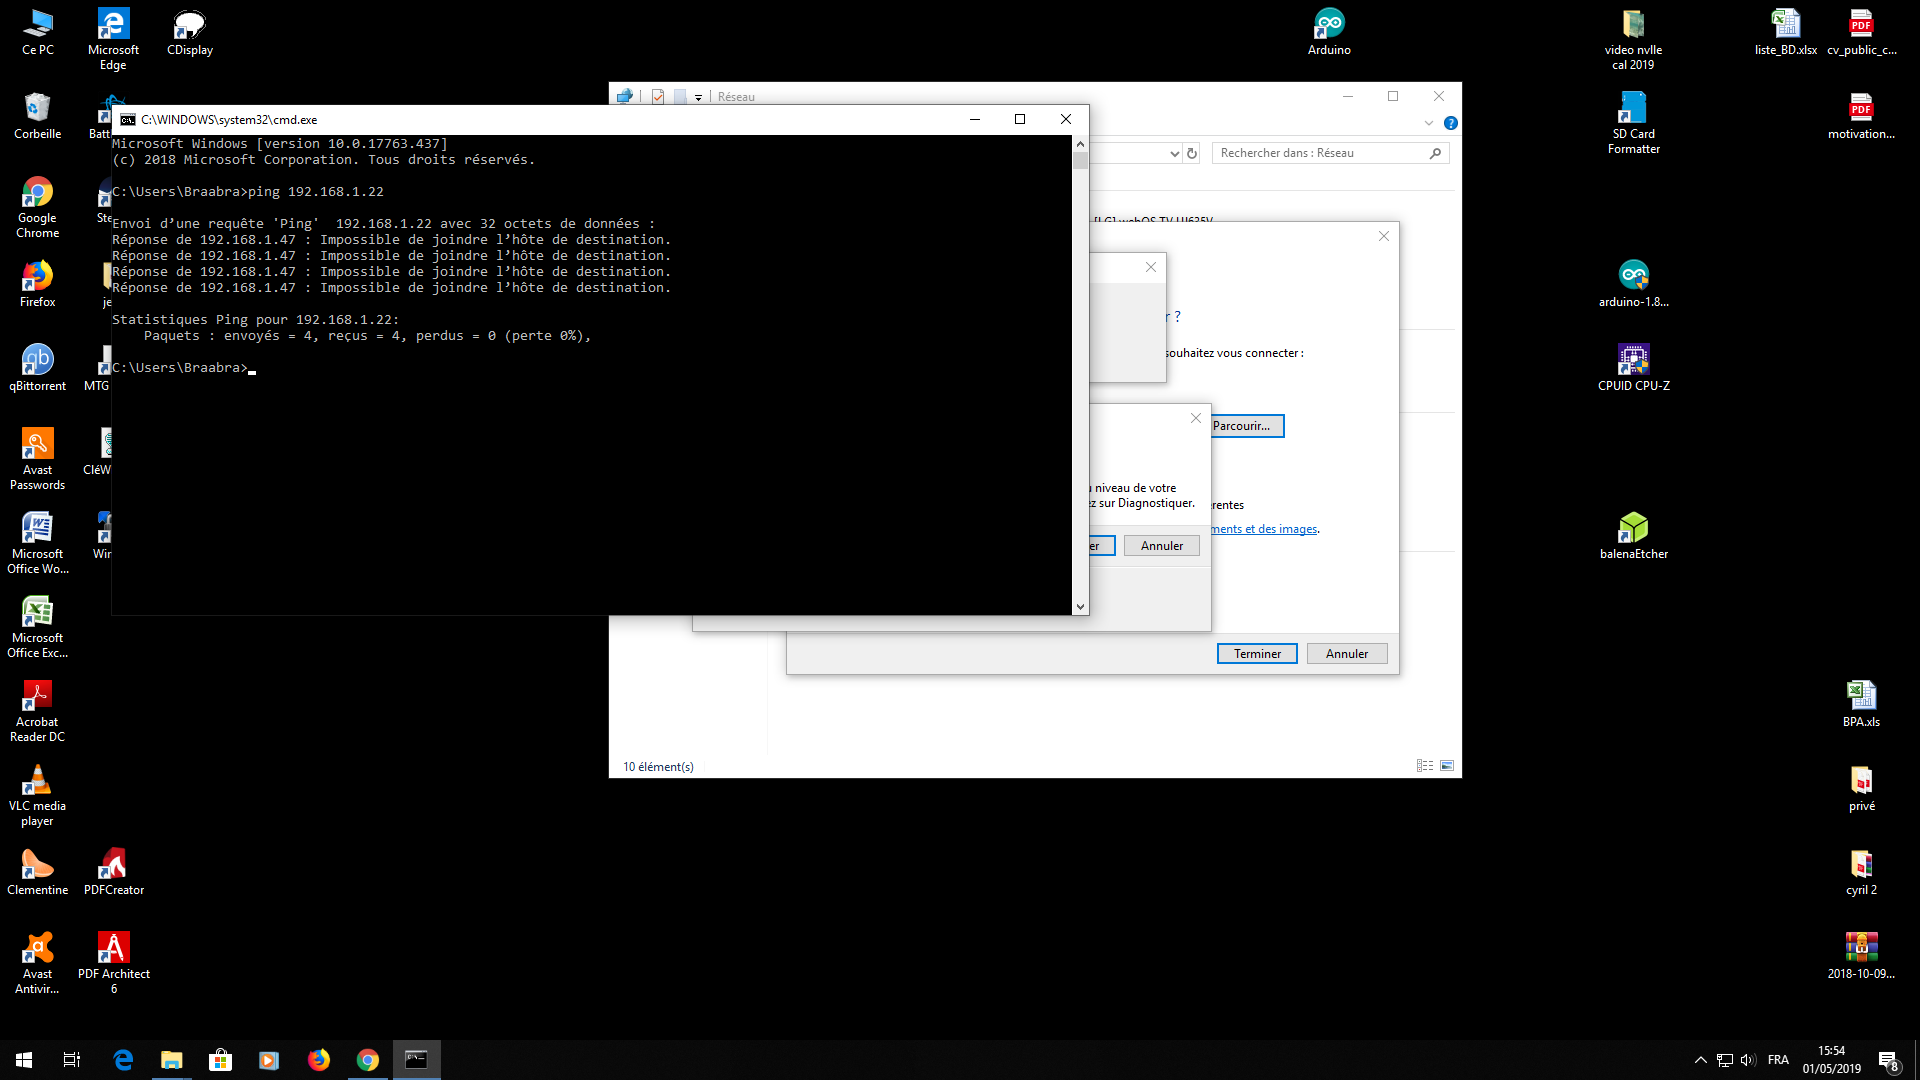
Task: Open SD Card Formatter desktop icon
Action: [1633, 124]
